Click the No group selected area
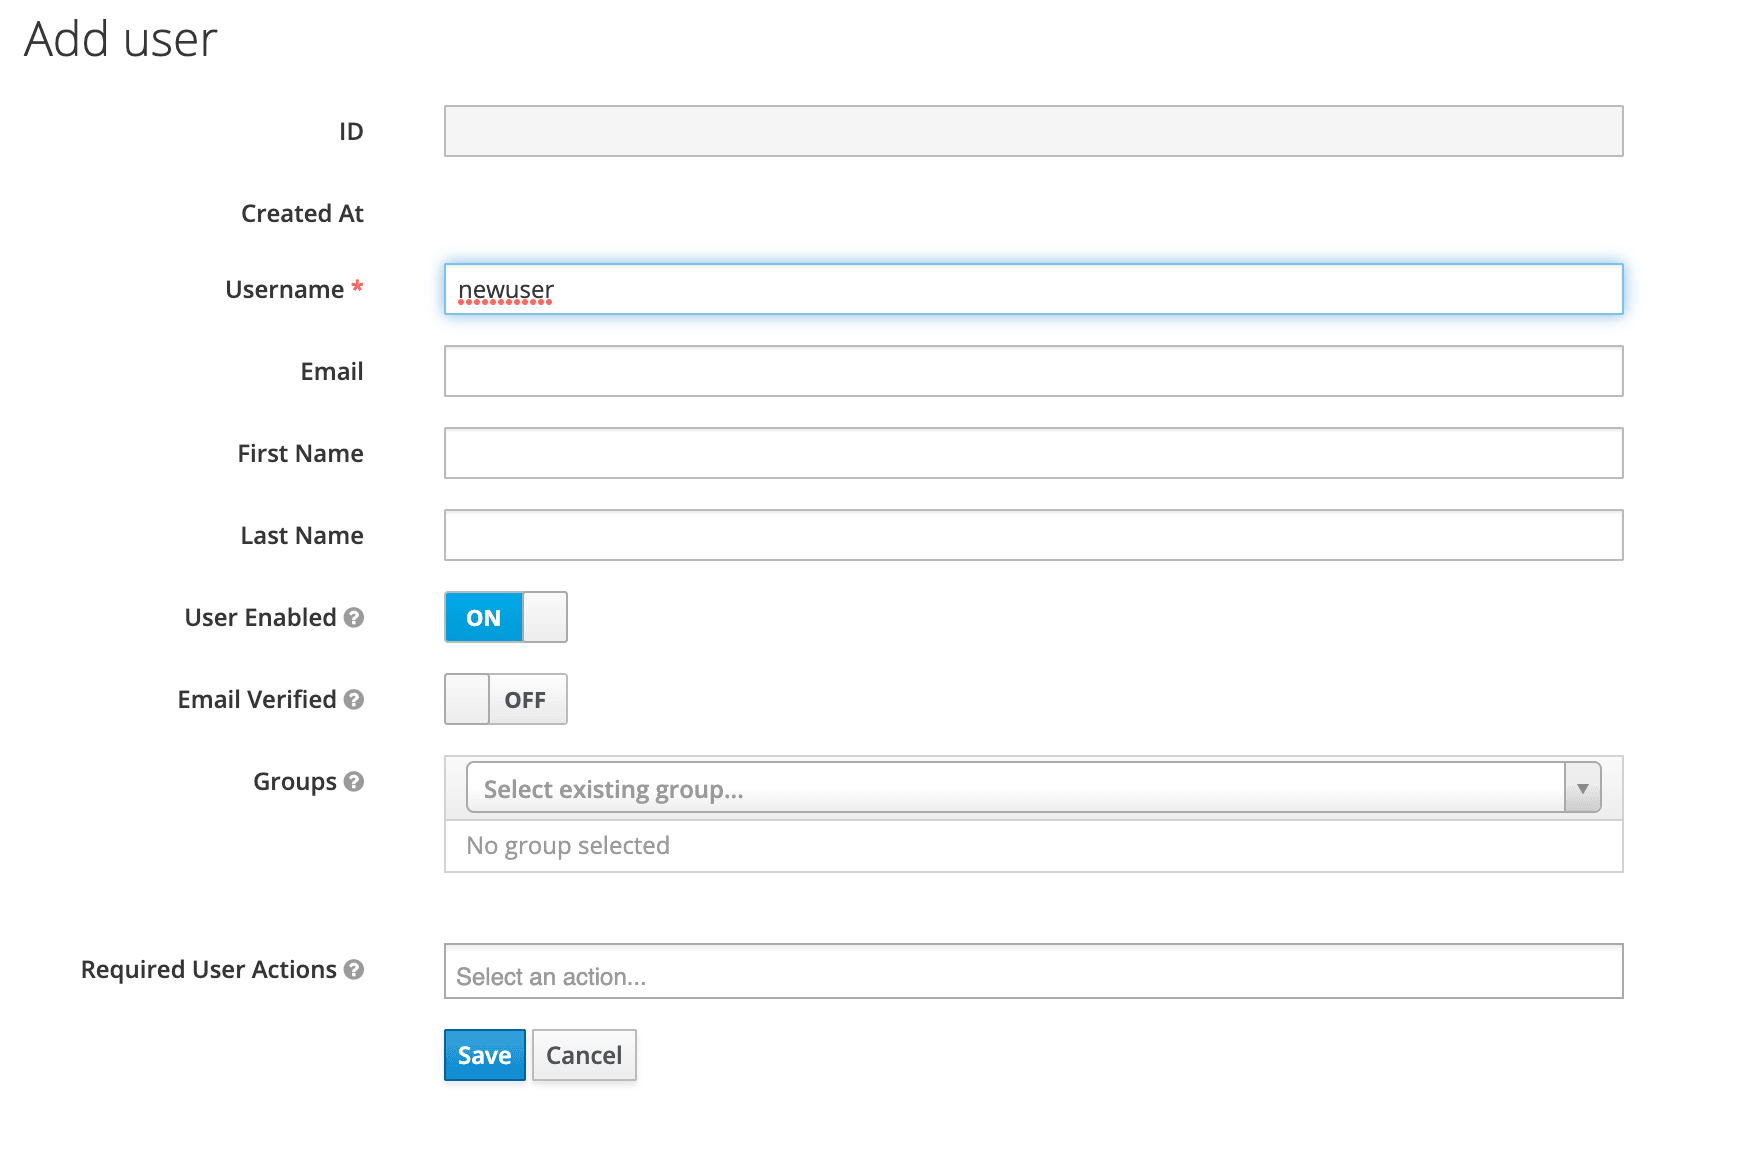This screenshot has height=1150, width=1742. click(567, 845)
